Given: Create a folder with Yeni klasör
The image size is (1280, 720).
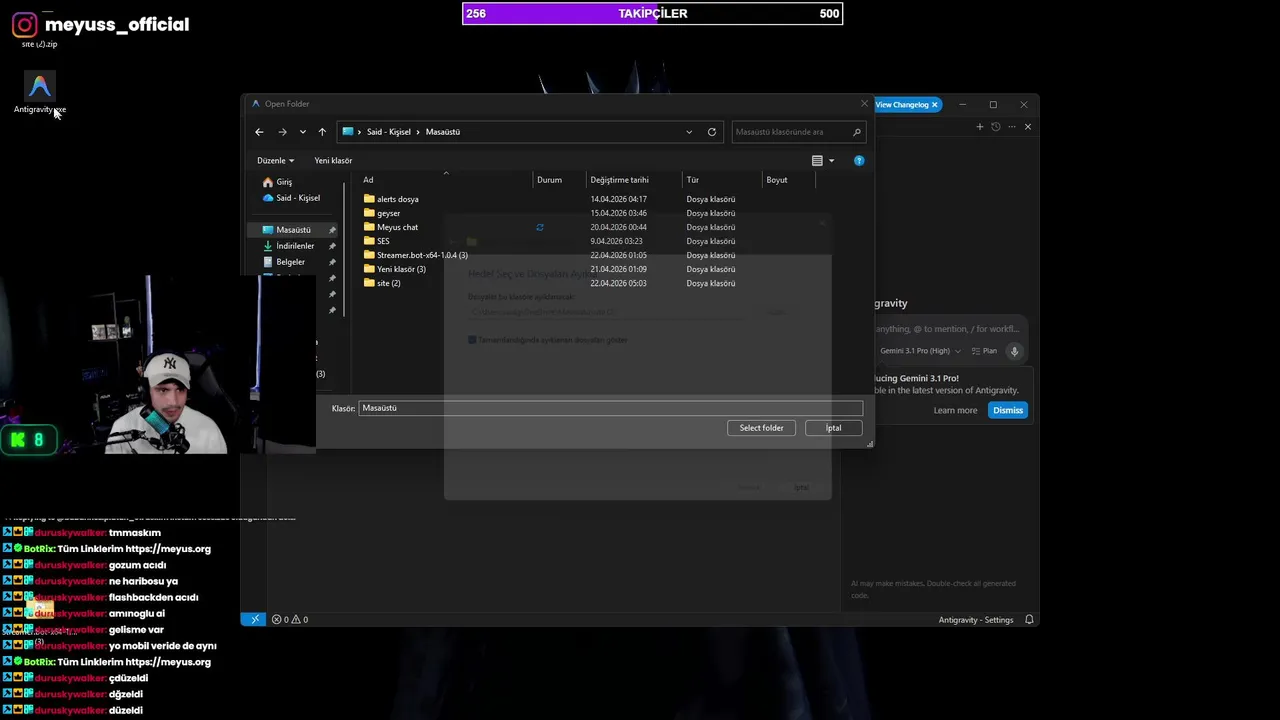Looking at the screenshot, I should point(333,160).
